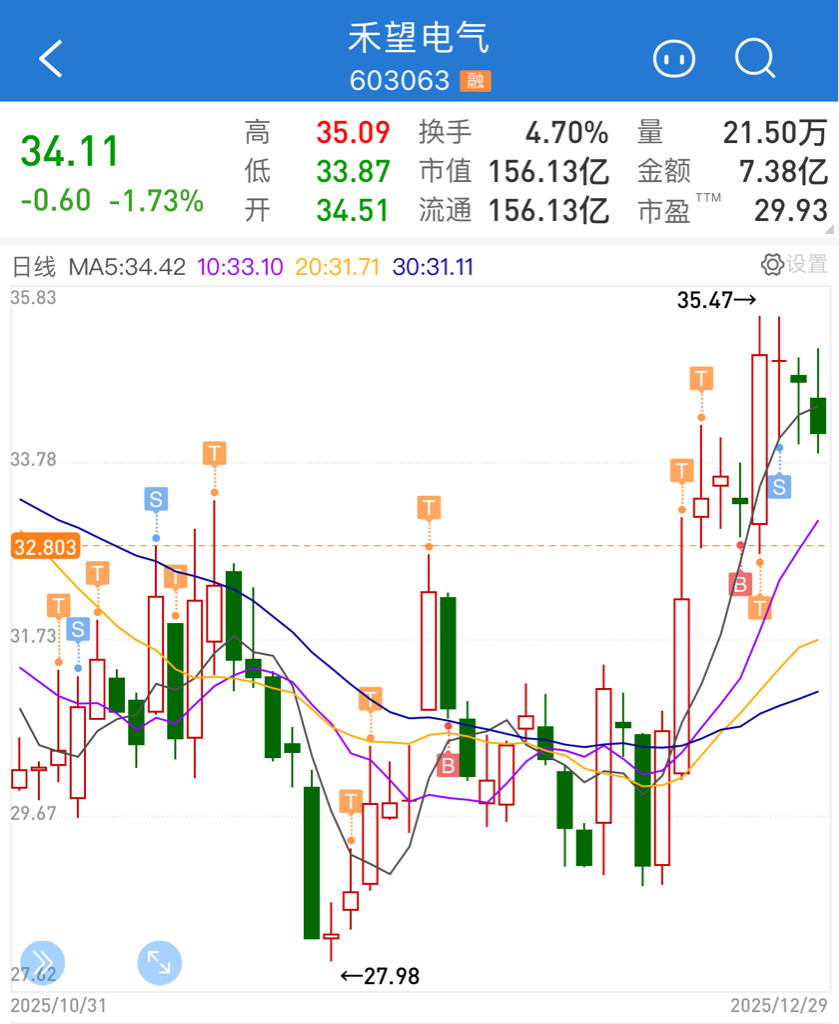Tap the stock name 禾望电气
This screenshot has height=1024, width=839.
coord(419,37)
